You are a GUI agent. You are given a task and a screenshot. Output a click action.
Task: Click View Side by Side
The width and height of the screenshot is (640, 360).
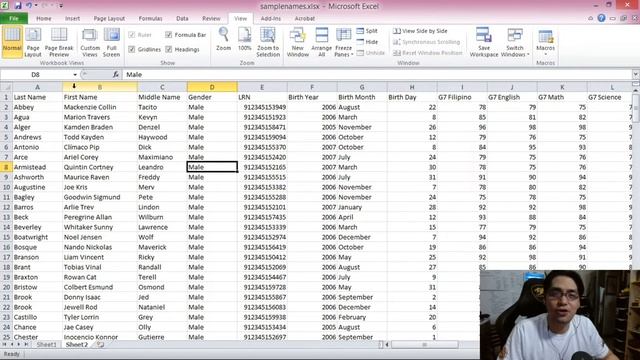click(420, 31)
